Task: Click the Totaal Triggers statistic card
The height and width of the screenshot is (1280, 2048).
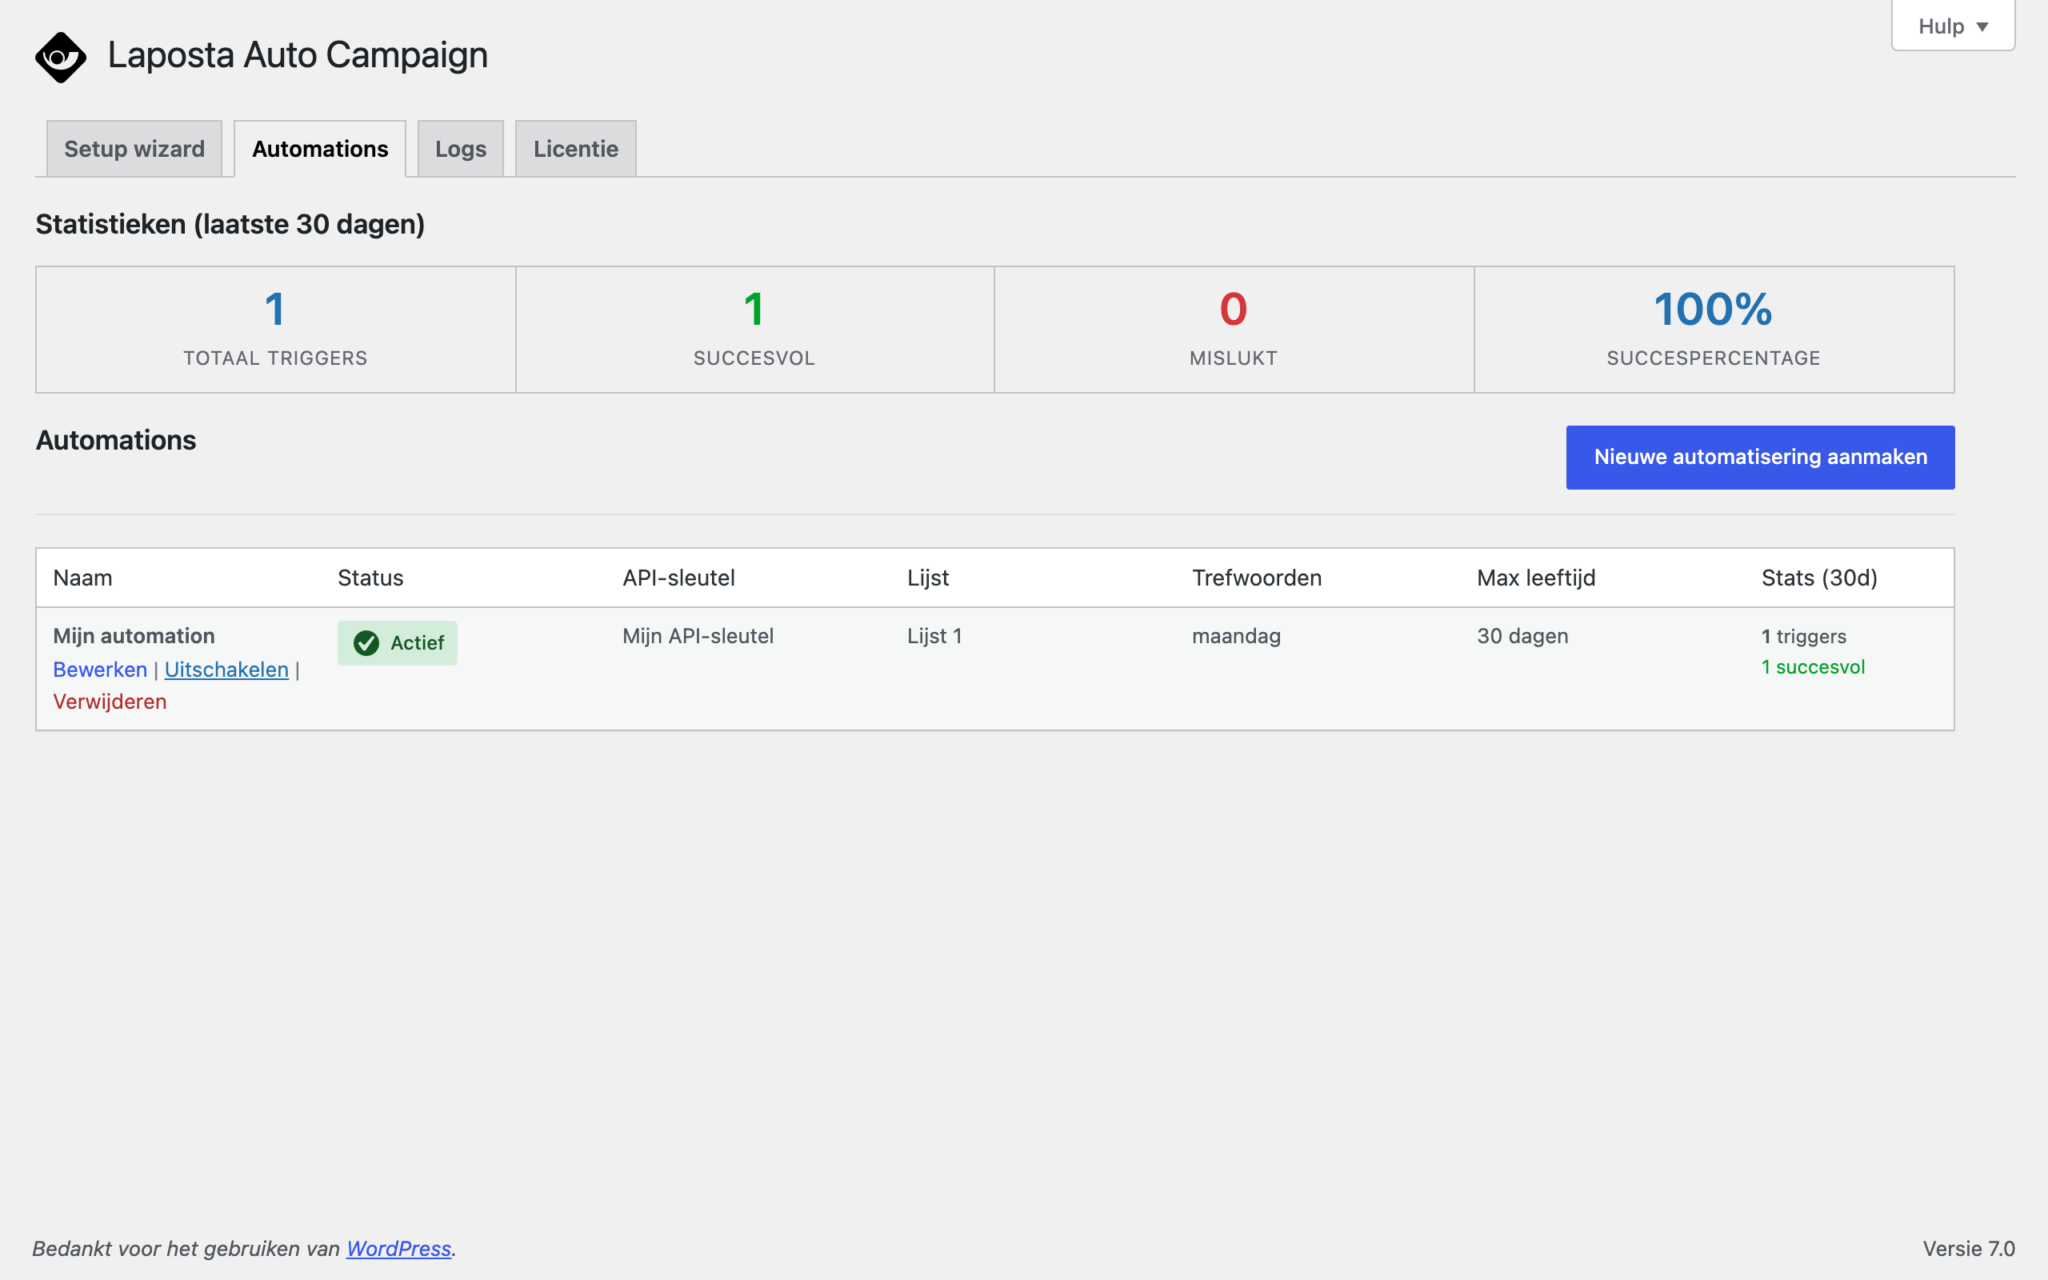Action: tap(276, 329)
